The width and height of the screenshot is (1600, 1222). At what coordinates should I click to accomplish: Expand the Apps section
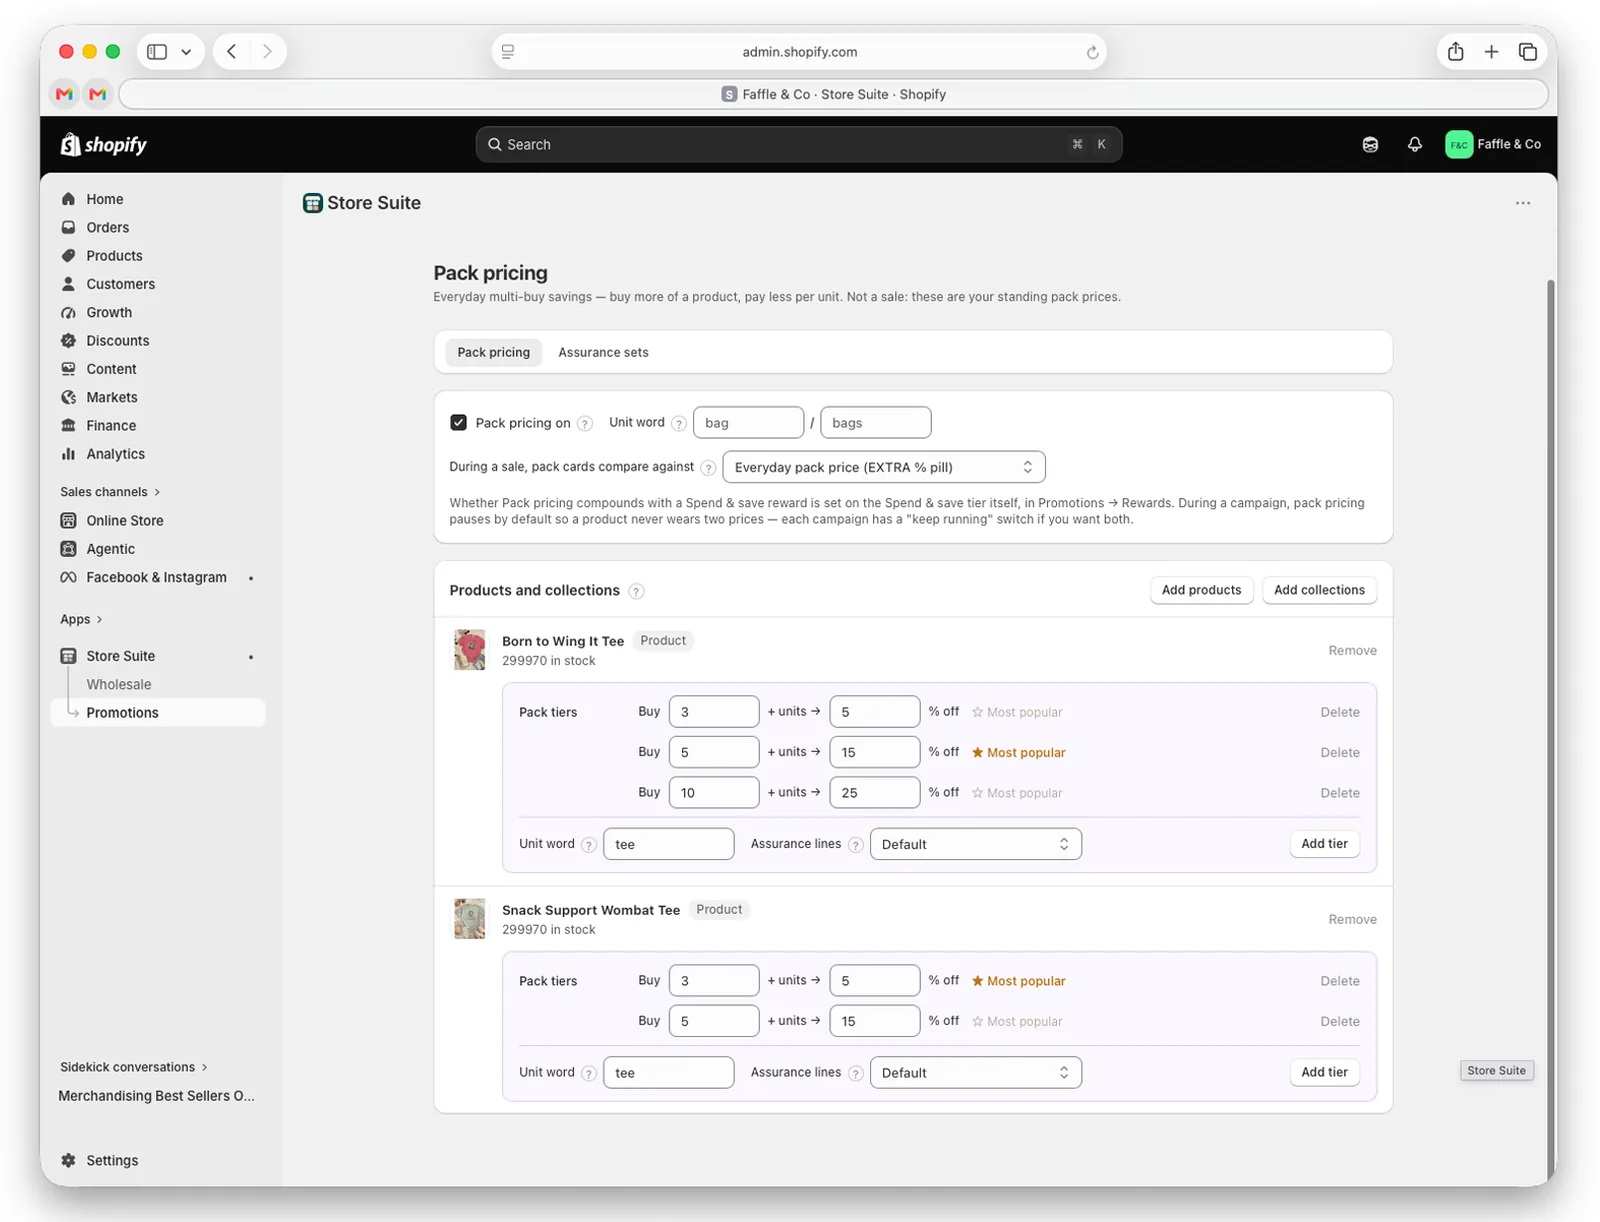click(x=81, y=620)
